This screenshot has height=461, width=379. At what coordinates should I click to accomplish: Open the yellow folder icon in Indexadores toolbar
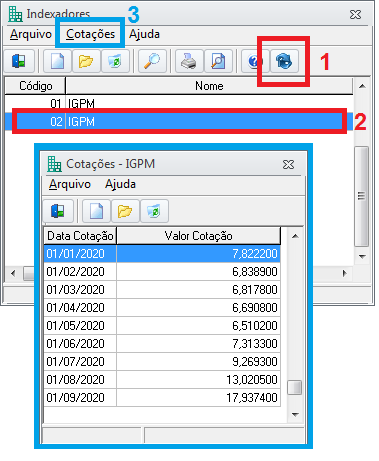point(86,61)
